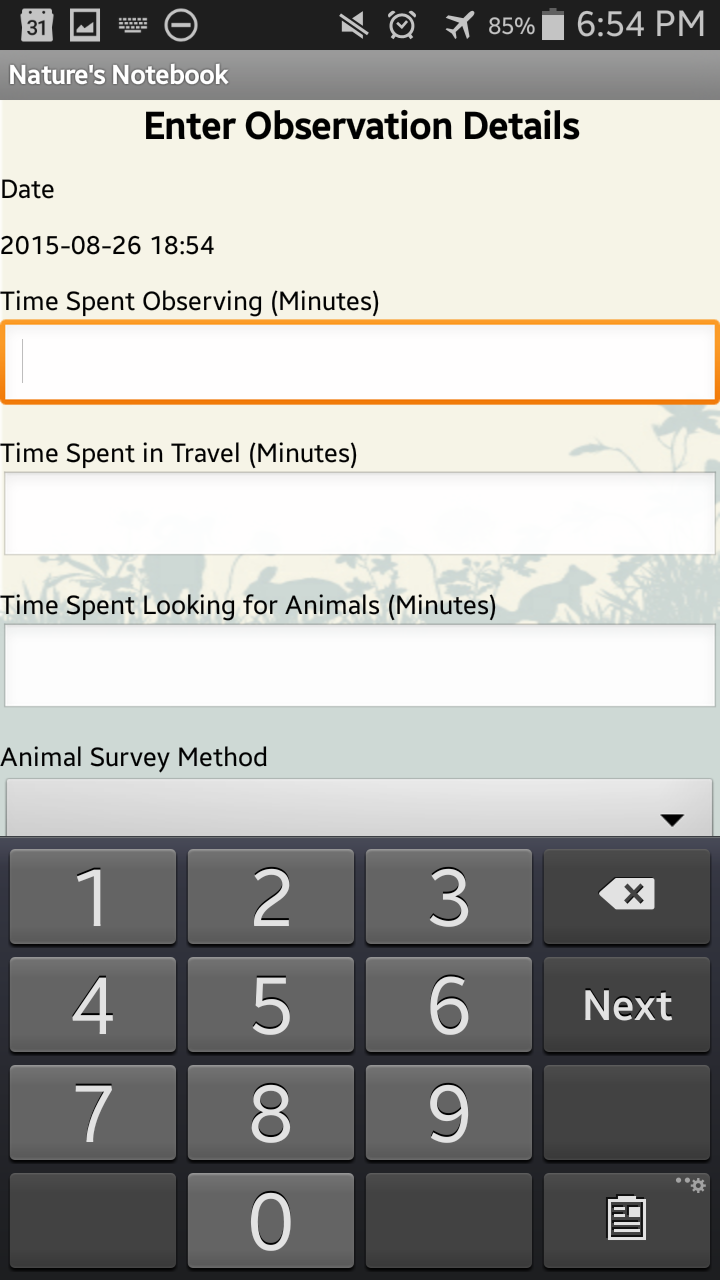
Task: Tap the alarm clock status icon
Action: [x=402, y=25]
